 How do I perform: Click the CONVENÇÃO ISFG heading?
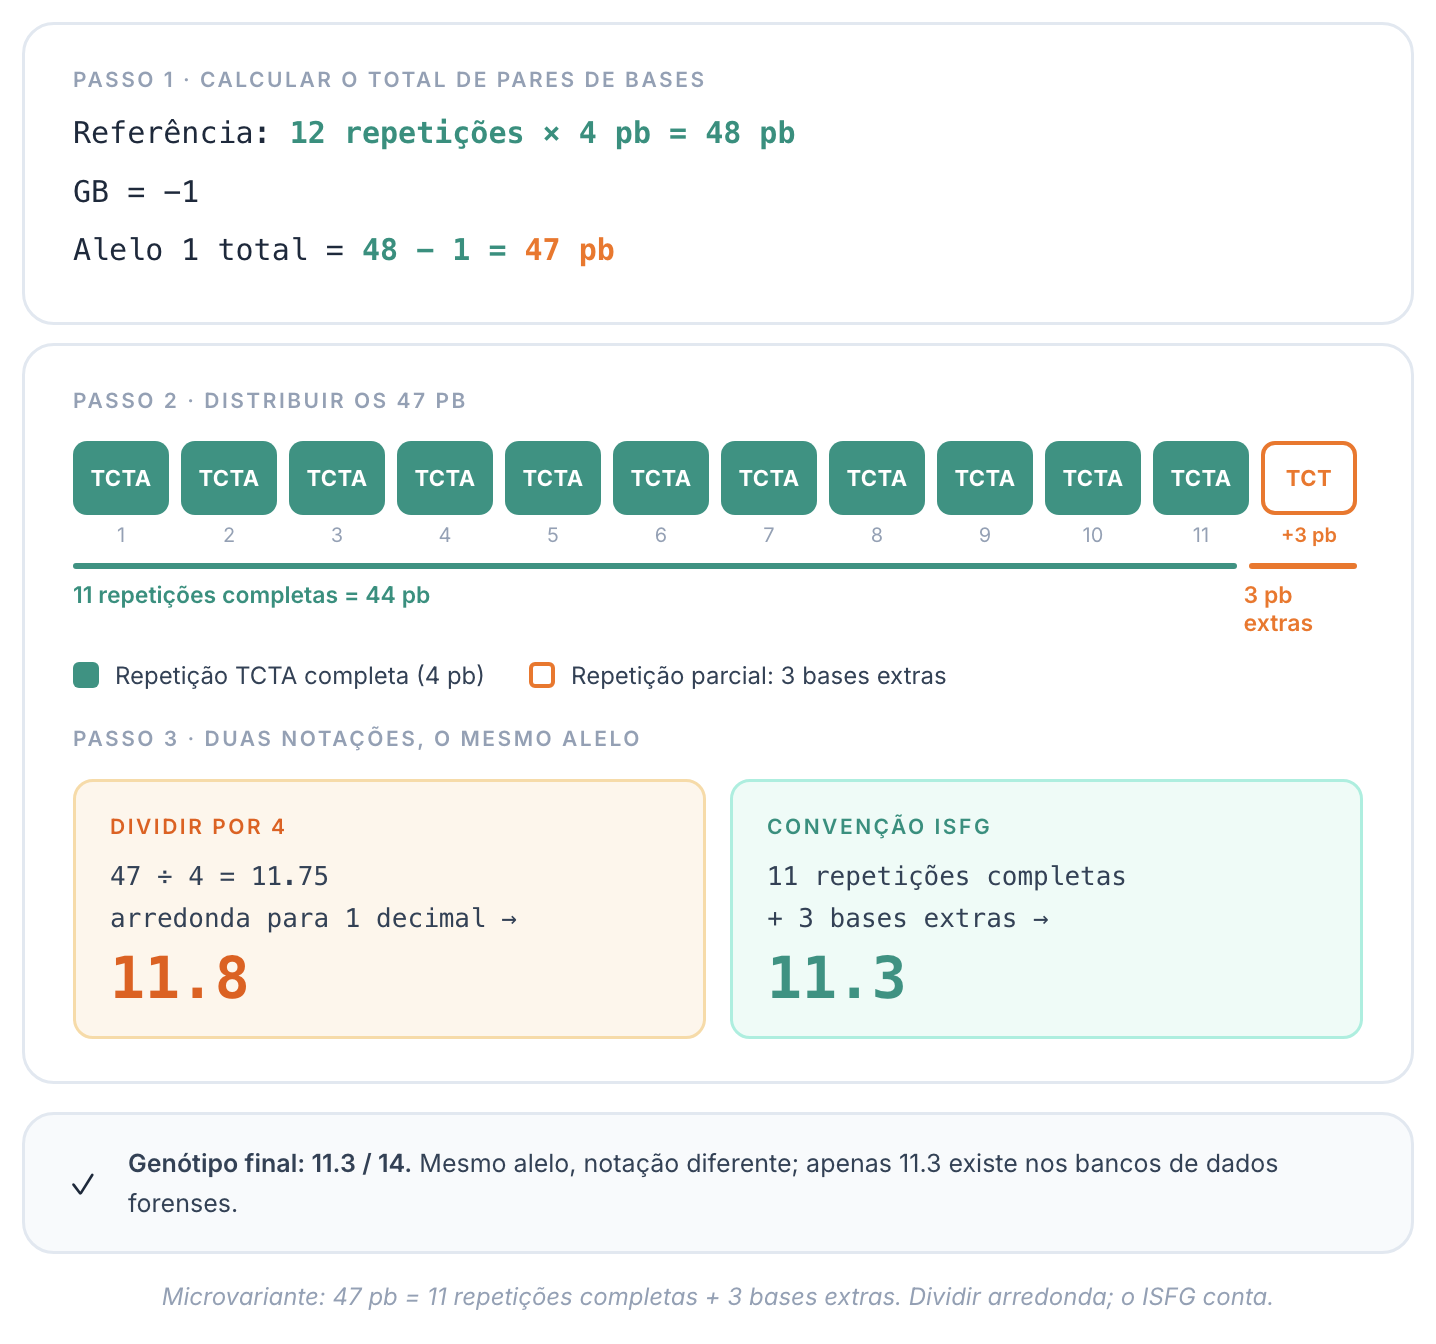coord(879,827)
